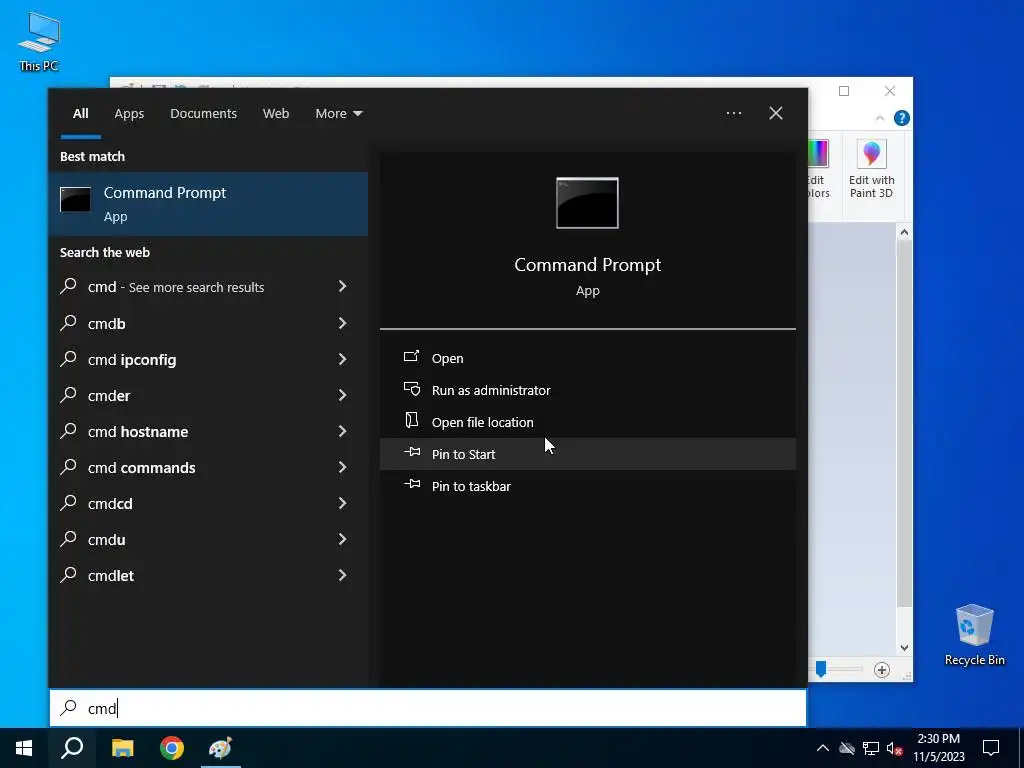Click the search box containing cmd
The width and height of the screenshot is (1024, 768).
point(428,708)
